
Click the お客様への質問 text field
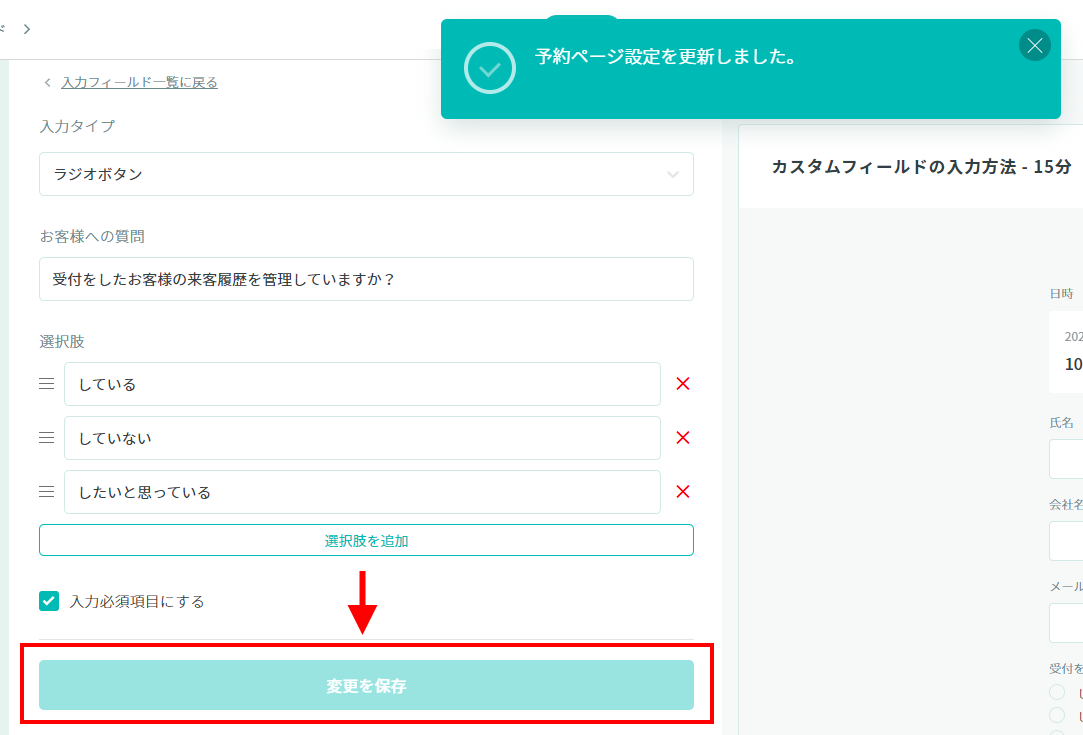point(366,279)
